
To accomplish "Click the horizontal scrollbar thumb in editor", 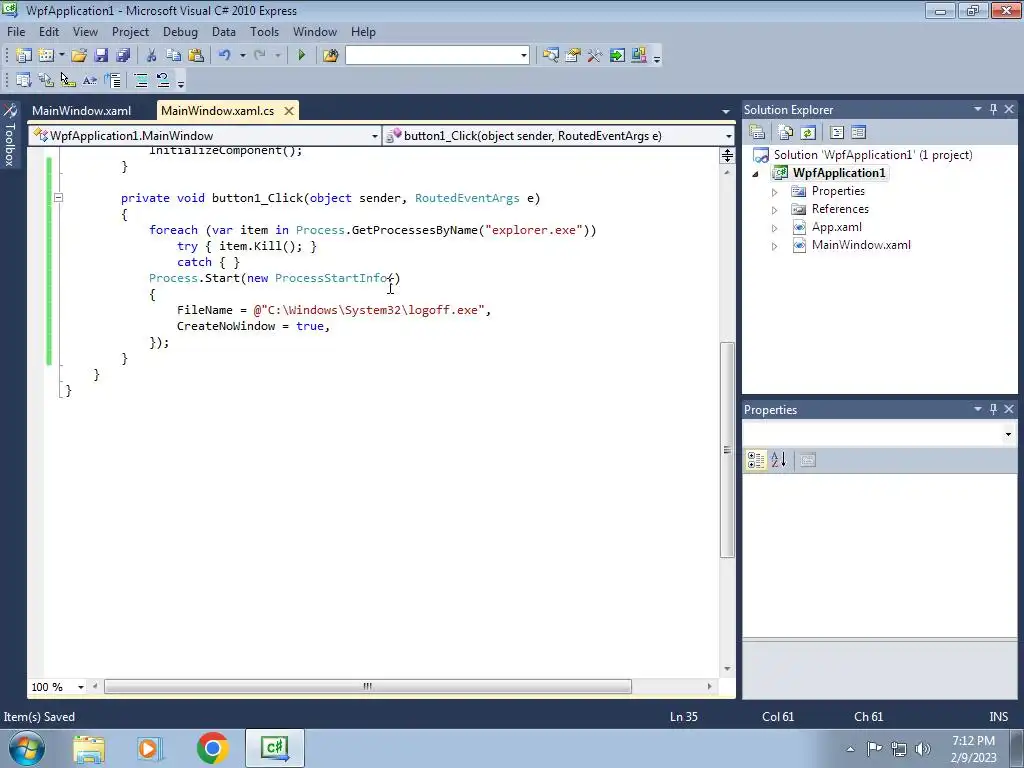I will [368, 686].
